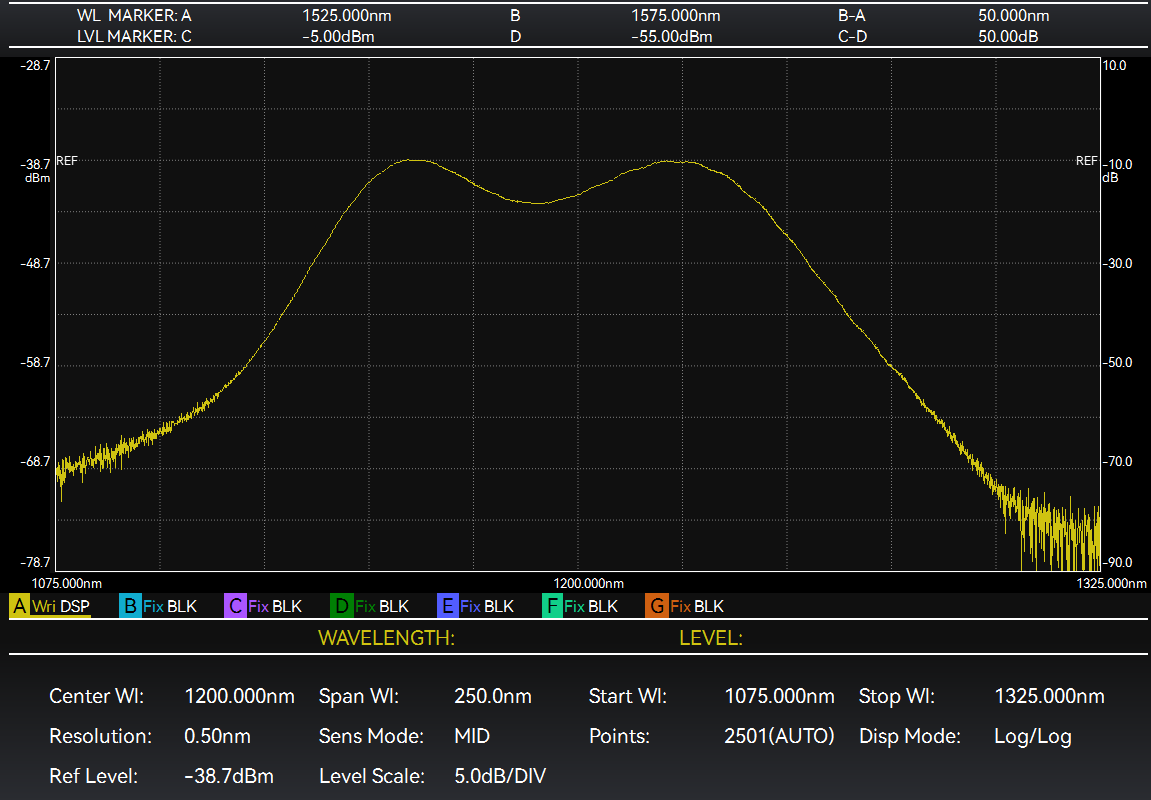Click the 'Ref Level:' parameter label
1151x800 pixels.
coord(93,776)
